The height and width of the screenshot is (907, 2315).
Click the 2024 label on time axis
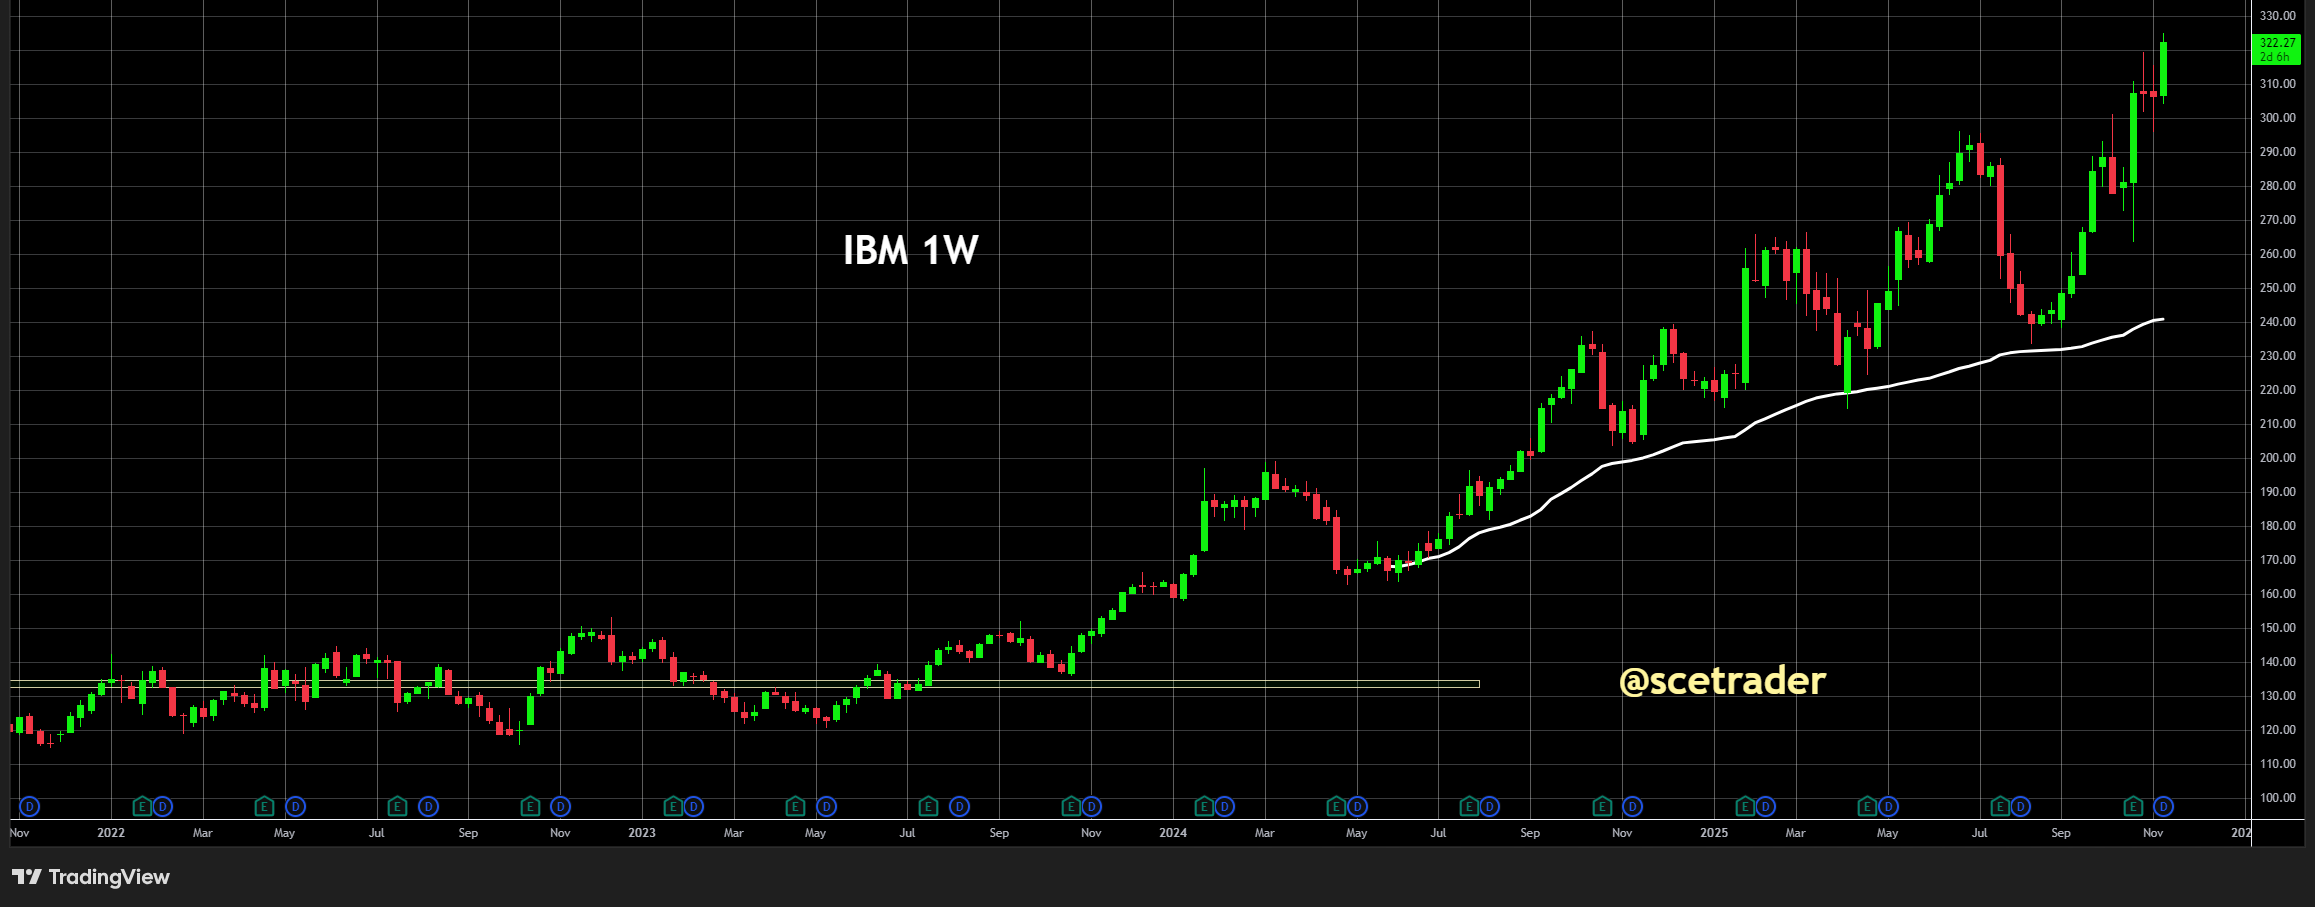click(1173, 833)
